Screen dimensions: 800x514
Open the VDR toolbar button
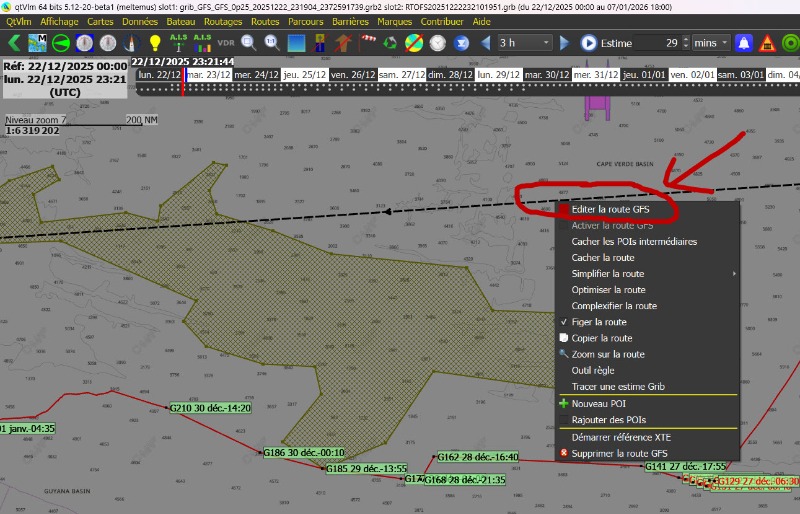pos(226,43)
